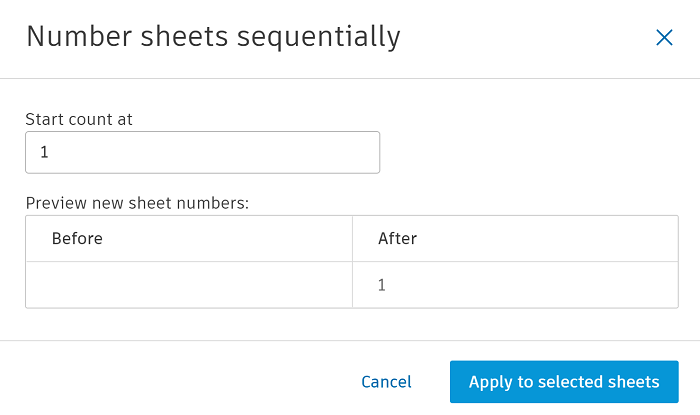700x415 pixels.
Task: Place cursor in the start count box
Action: [x=202, y=153]
